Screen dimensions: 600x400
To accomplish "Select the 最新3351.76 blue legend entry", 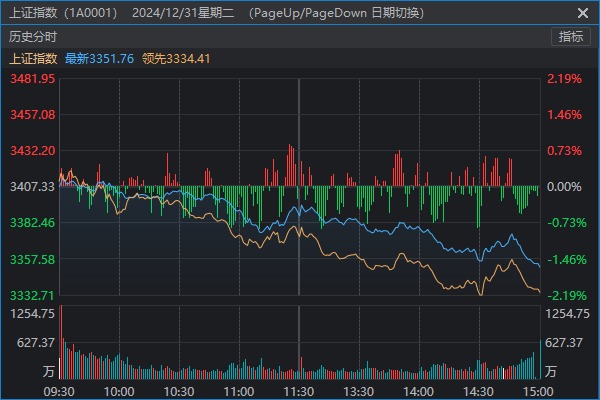I will point(99,58).
